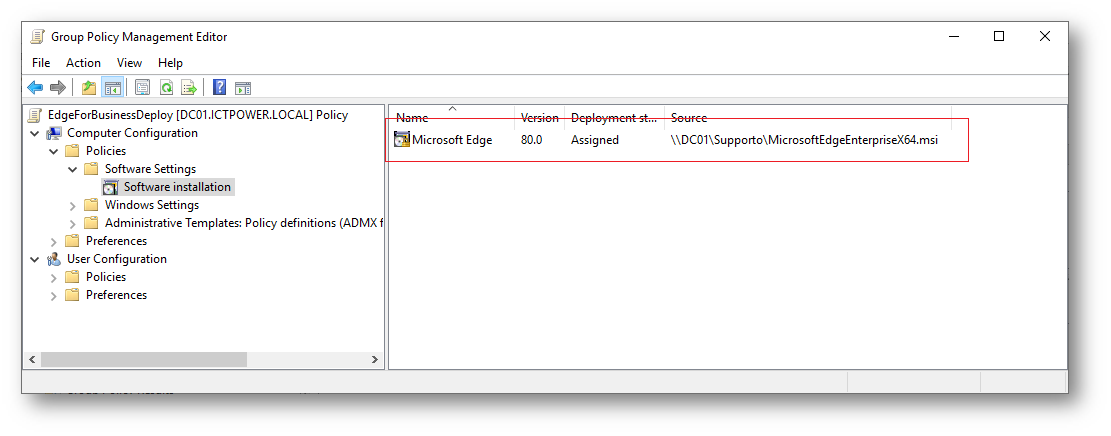This screenshot has height=436, width=1111.
Task: Click the Software Settings folder icon
Action: tap(91, 169)
